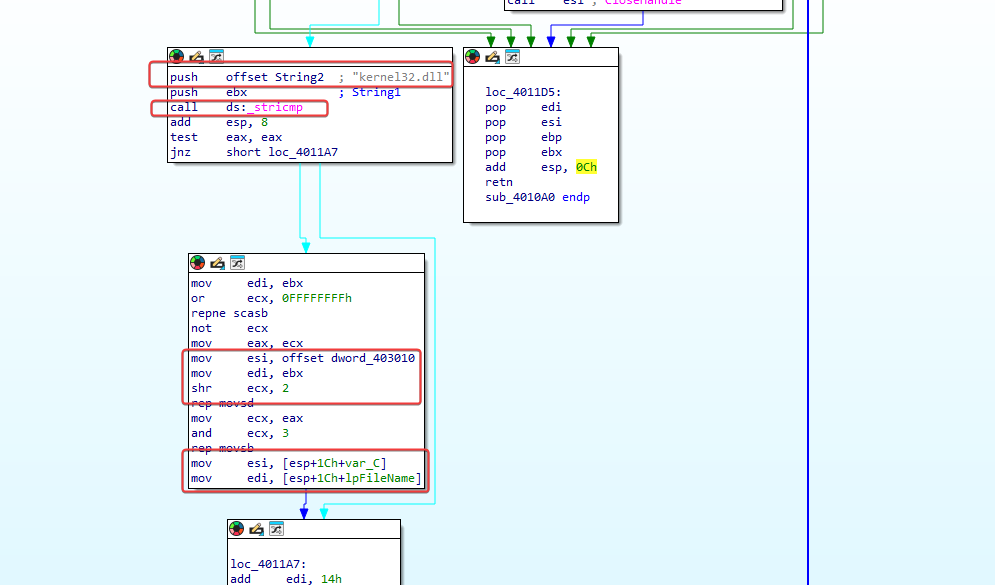Select the 'pop ebp' instruction

(523, 137)
